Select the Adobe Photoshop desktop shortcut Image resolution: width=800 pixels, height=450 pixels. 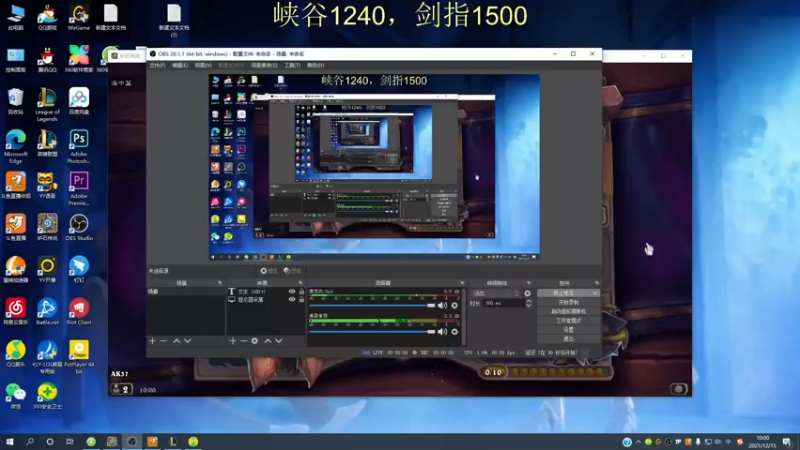(x=79, y=146)
